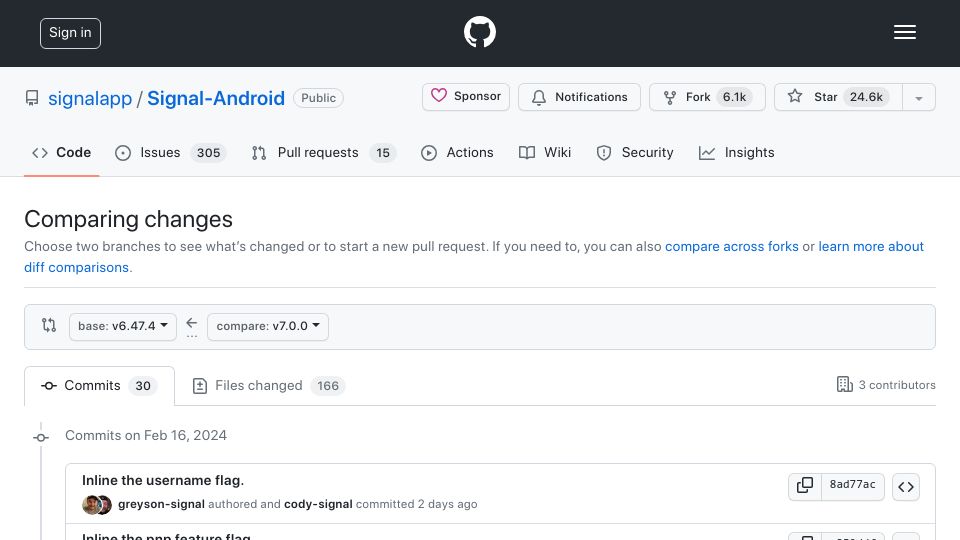The height and width of the screenshot is (540, 960).
Task: Click the 'committed 2 days ago' timestamp
Action: pyautogui.click(x=416, y=504)
